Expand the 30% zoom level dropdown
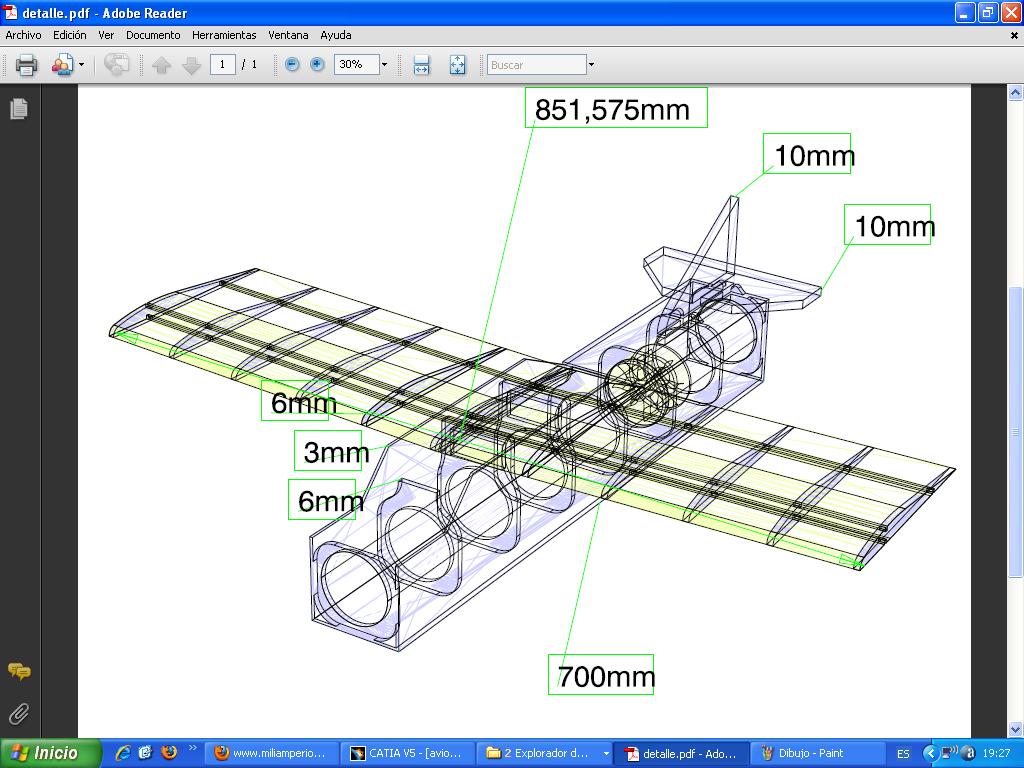This screenshot has height=768, width=1024. pos(384,65)
